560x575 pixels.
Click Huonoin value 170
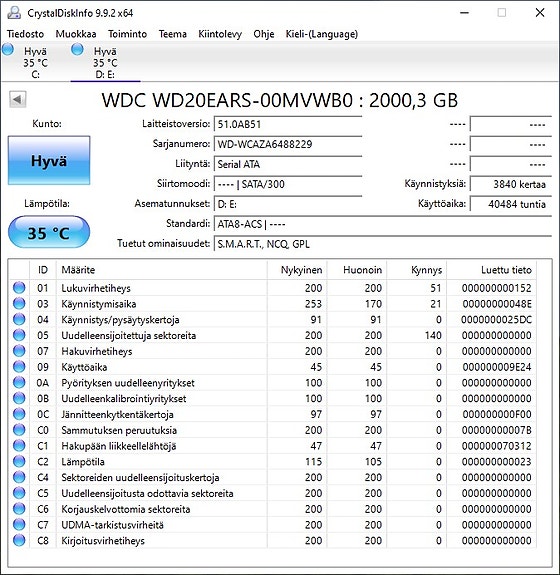coord(373,304)
